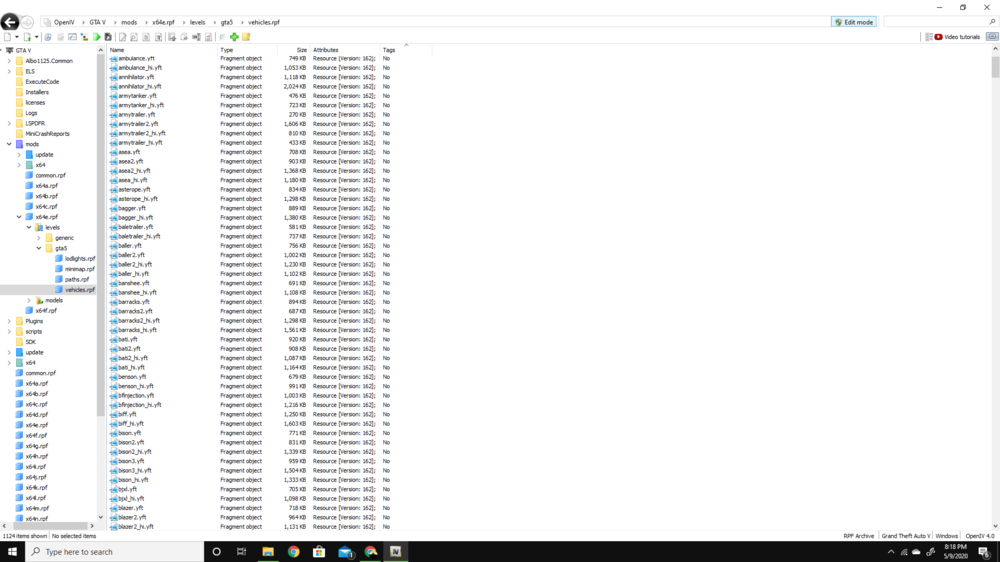Click the blue circular toolbar icon
This screenshot has width=1000, height=562.
click(48, 37)
